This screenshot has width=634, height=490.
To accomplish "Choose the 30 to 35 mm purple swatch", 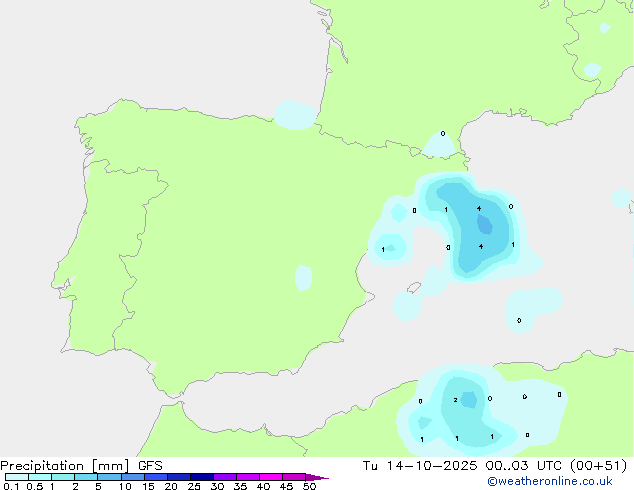I will pos(225,477).
